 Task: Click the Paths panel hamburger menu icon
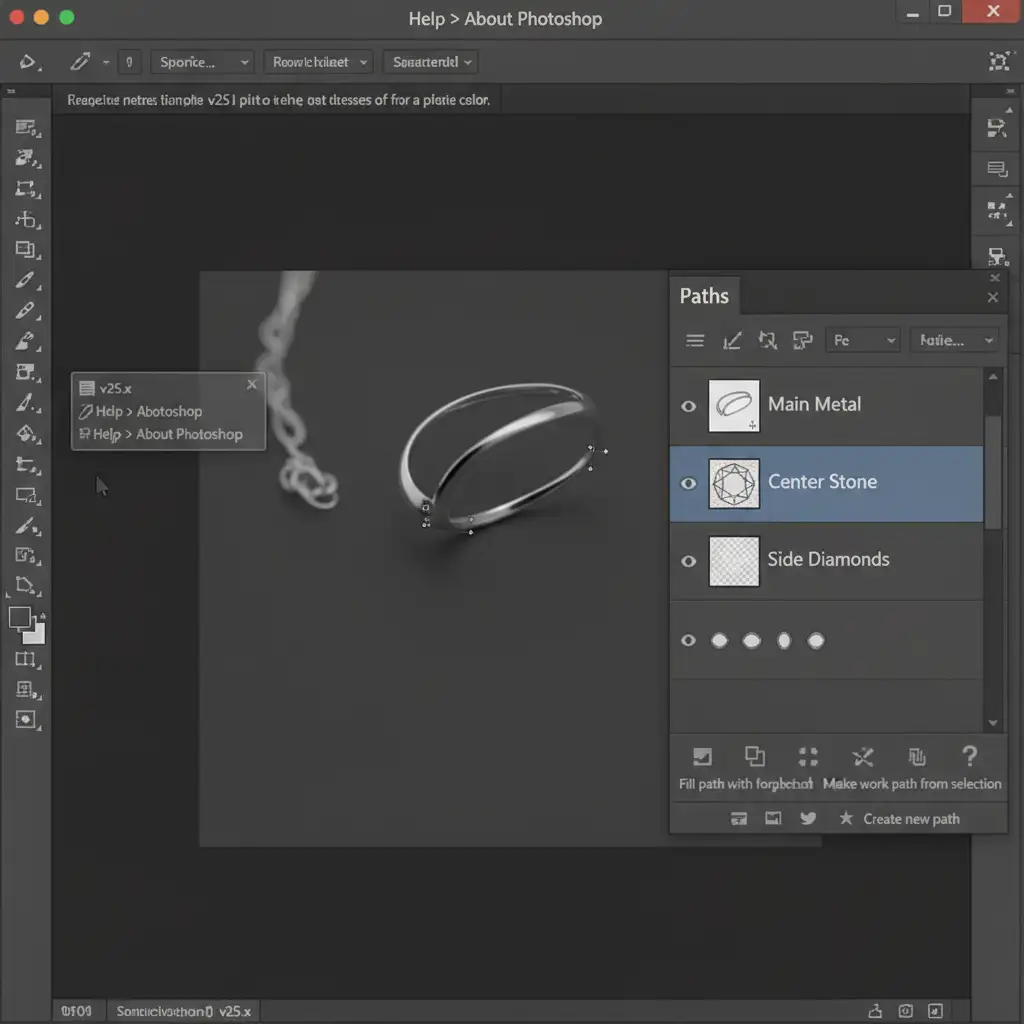pyautogui.click(x=695, y=341)
